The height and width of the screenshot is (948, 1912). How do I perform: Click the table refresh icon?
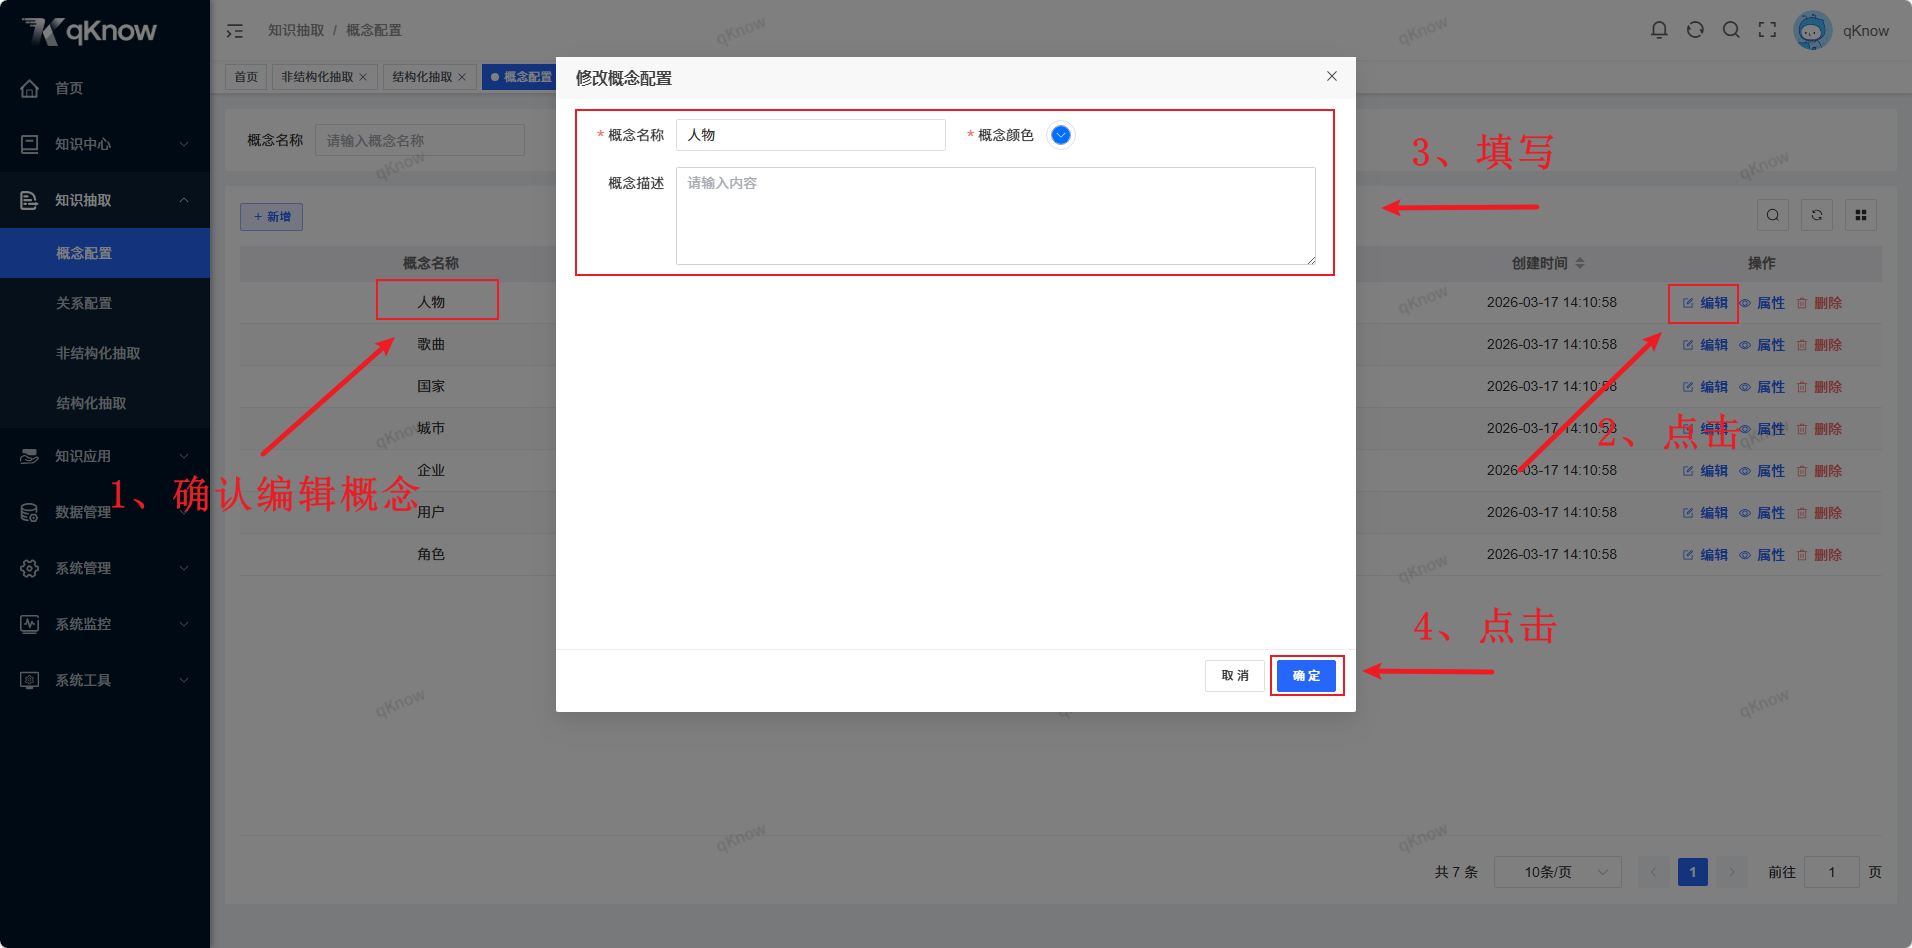click(x=1817, y=215)
